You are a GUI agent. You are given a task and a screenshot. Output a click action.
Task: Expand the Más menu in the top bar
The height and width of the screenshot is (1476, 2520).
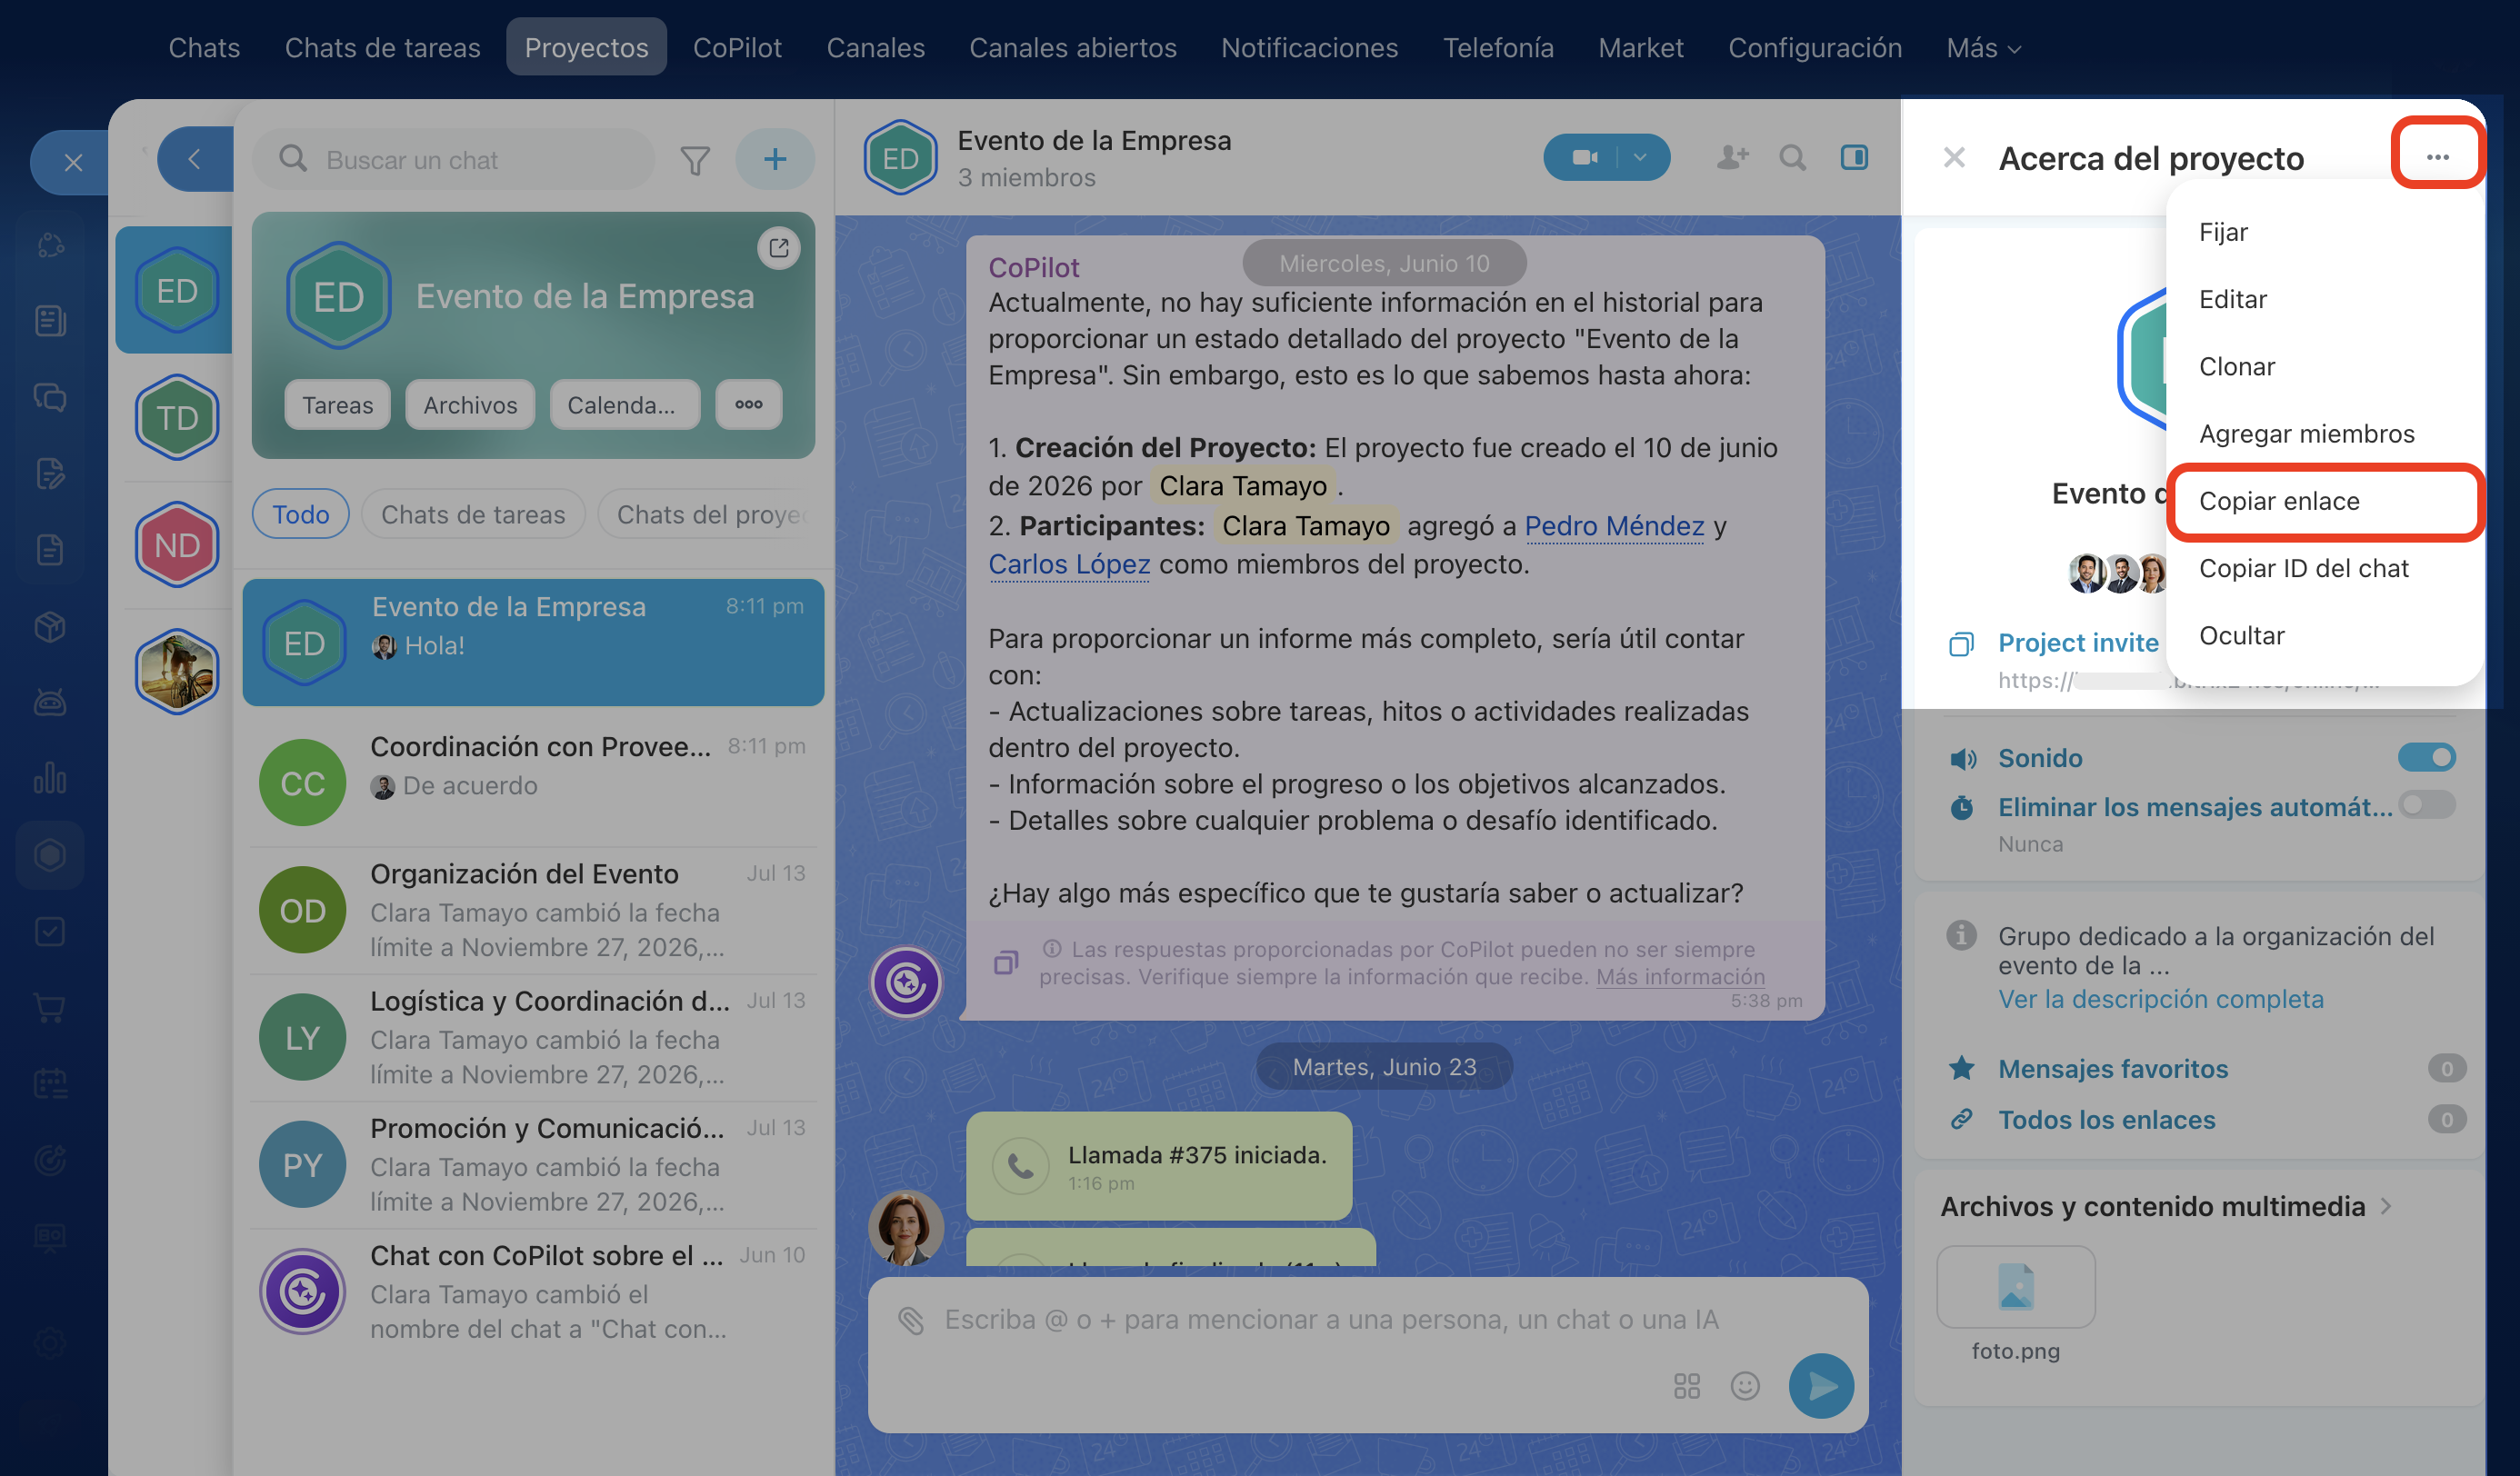click(x=1984, y=47)
